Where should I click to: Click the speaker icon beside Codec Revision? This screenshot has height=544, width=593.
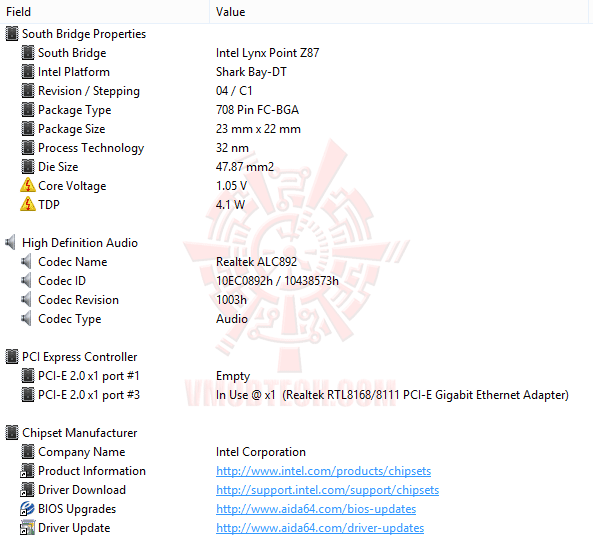[26, 300]
